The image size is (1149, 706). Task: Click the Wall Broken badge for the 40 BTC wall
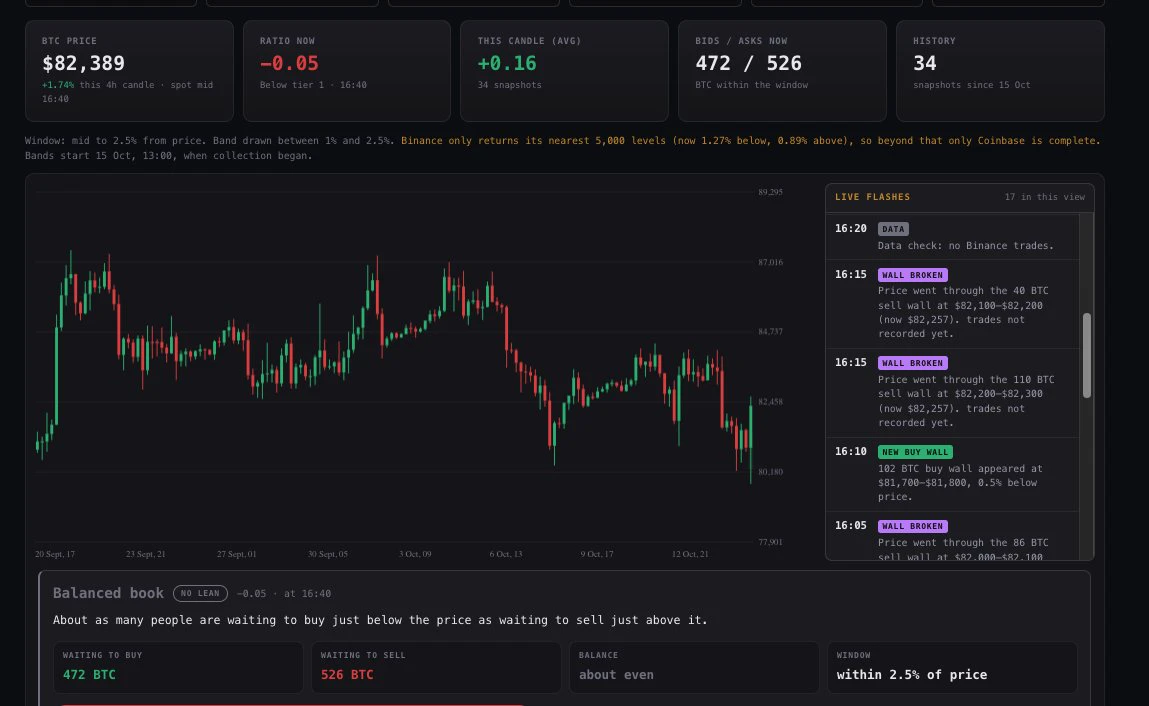coord(912,275)
